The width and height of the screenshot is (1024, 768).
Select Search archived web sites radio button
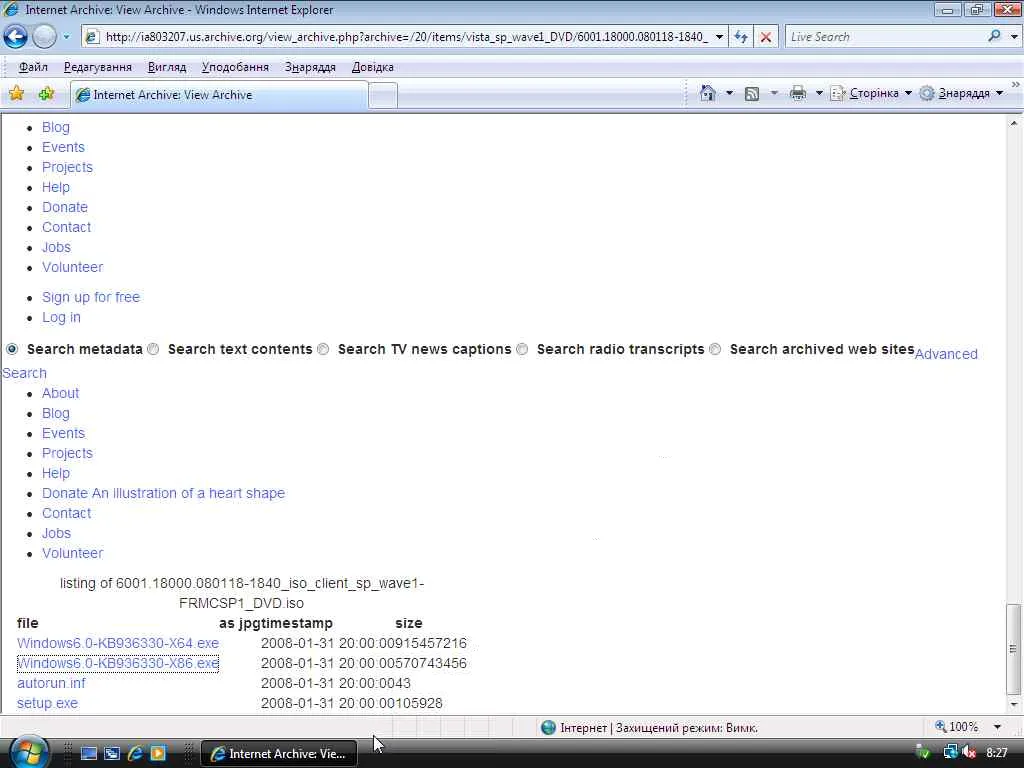coord(715,349)
